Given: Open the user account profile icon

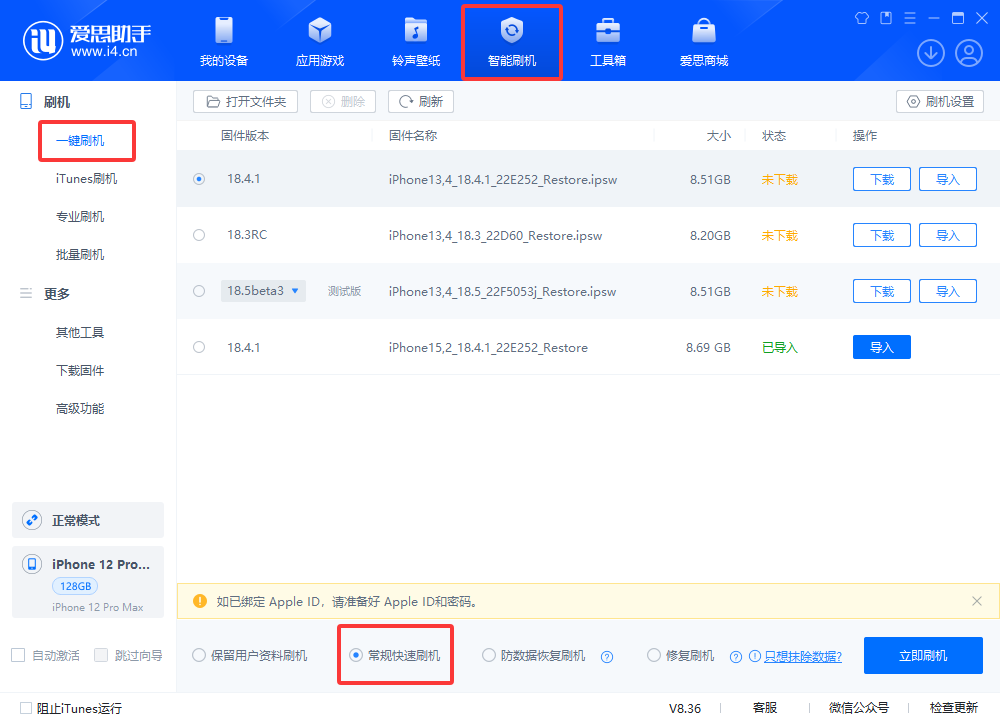Looking at the screenshot, I should (968, 53).
